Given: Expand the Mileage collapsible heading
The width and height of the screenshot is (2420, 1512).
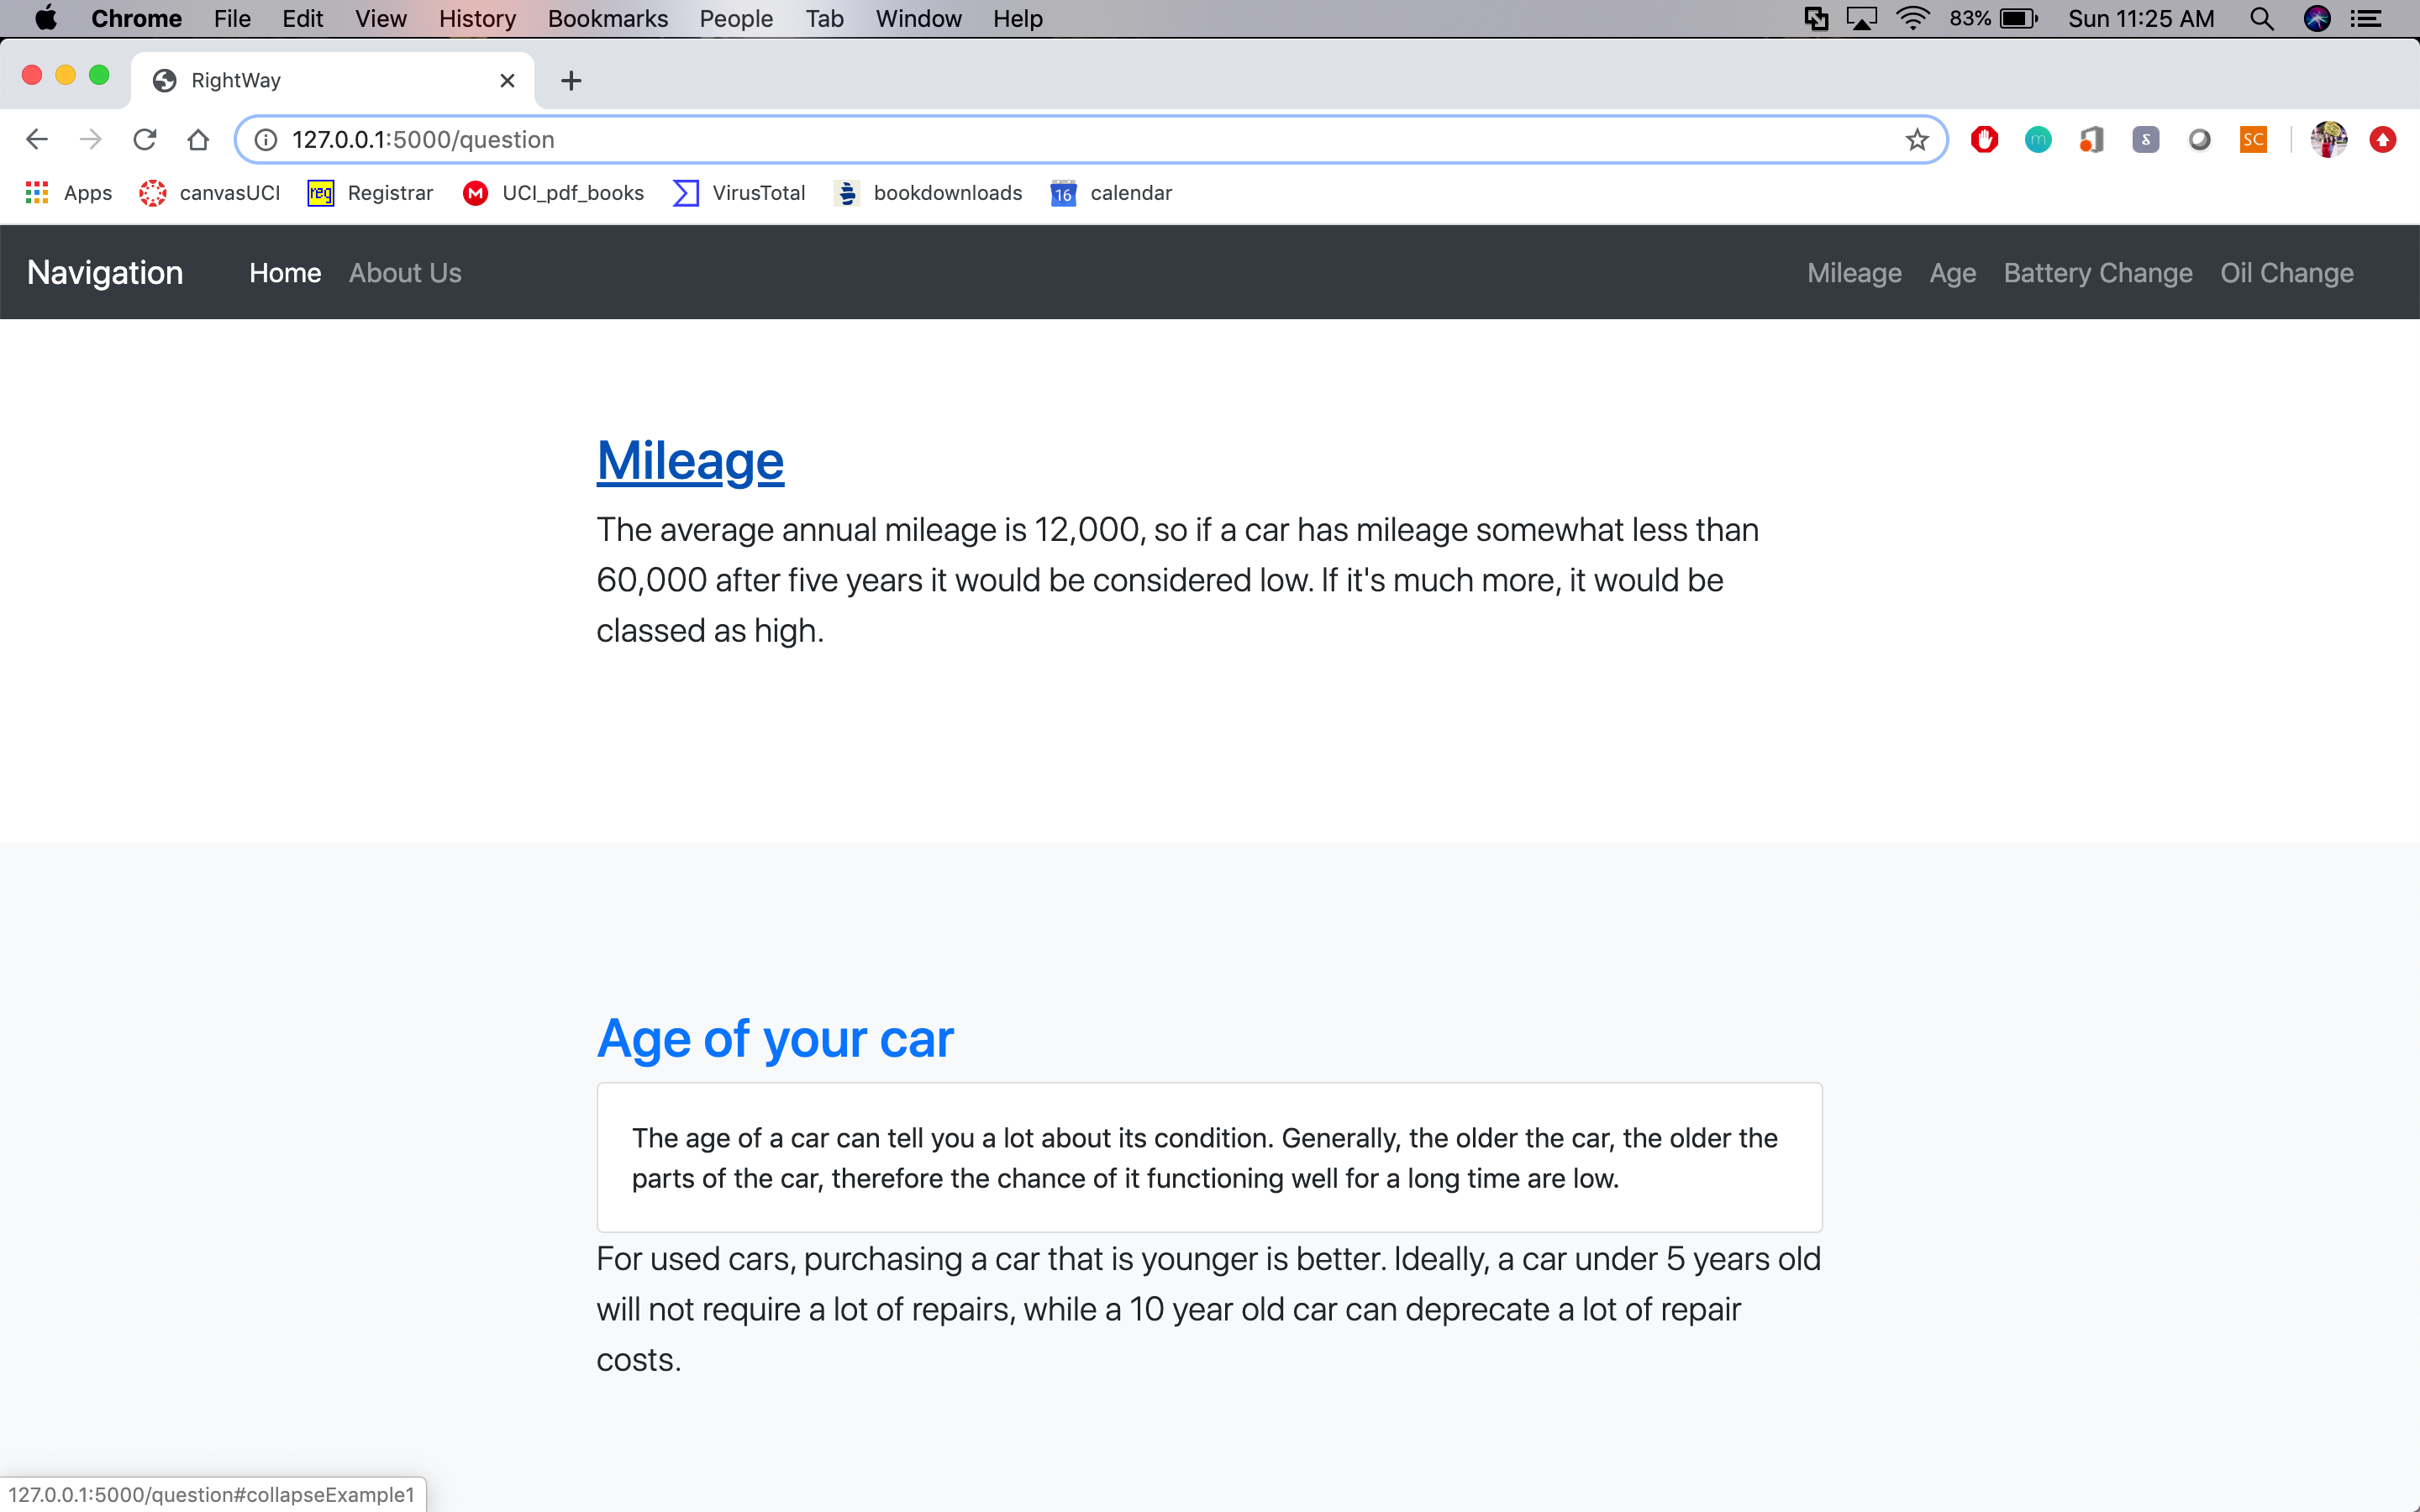Looking at the screenshot, I should coord(690,461).
